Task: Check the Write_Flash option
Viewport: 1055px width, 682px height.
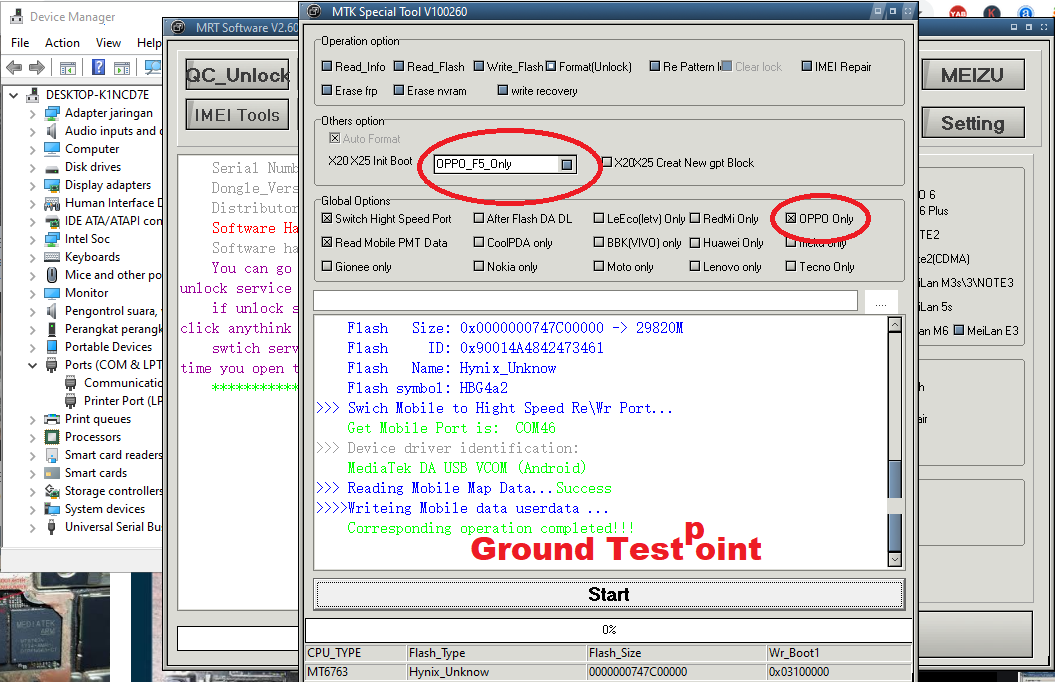Action: (x=479, y=66)
